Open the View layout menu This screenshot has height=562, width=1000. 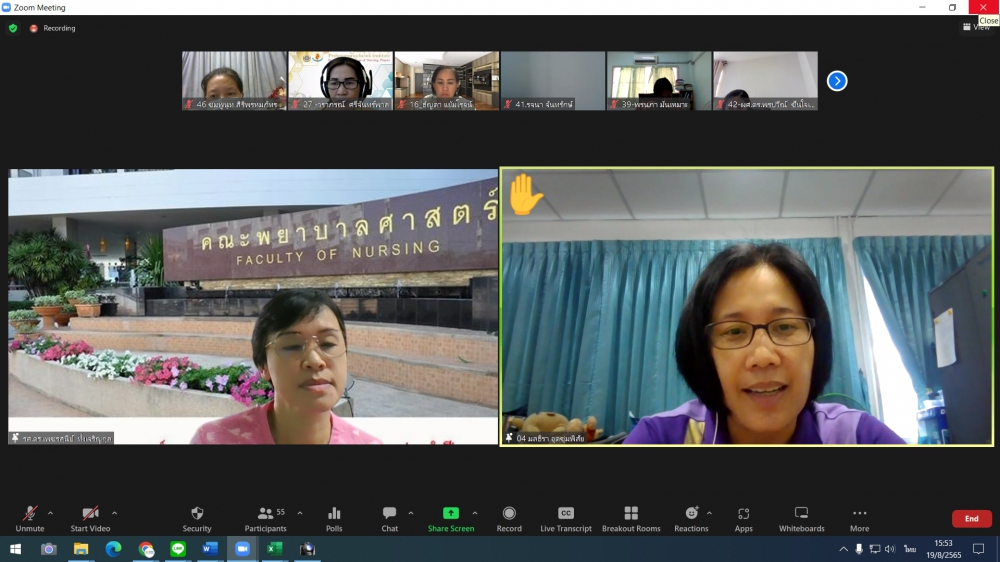977,27
